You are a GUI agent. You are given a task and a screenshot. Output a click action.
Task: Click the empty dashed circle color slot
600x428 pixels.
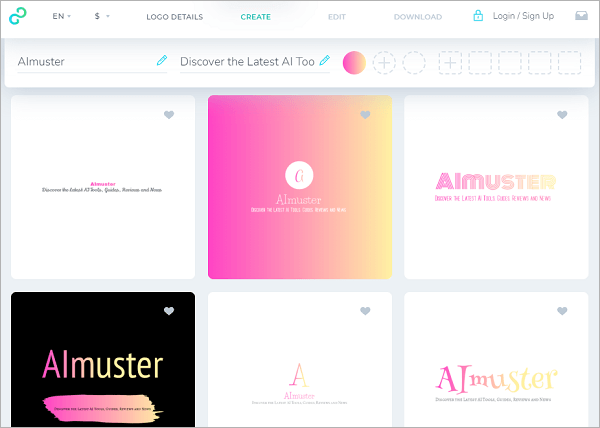pos(414,63)
